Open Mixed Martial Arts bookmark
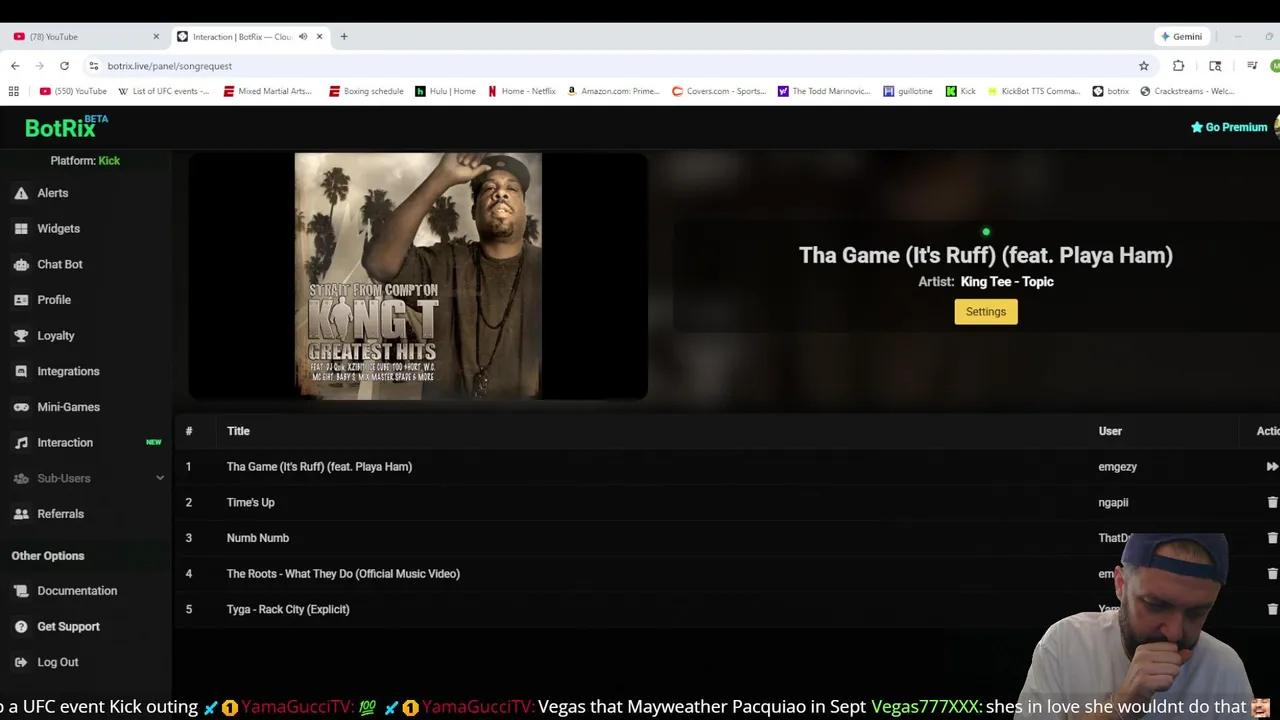This screenshot has width=1280, height=720. pos(268,91)
